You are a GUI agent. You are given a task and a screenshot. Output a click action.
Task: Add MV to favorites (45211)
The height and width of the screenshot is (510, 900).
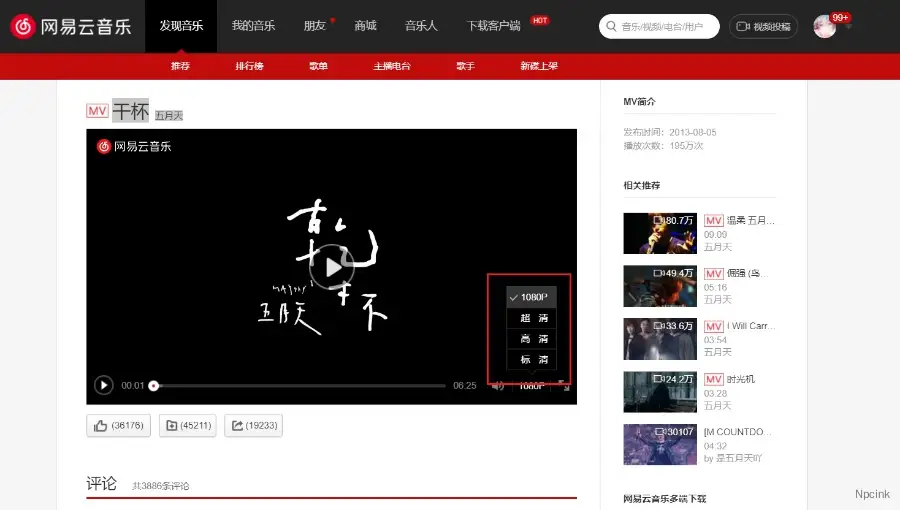[188, 426]
